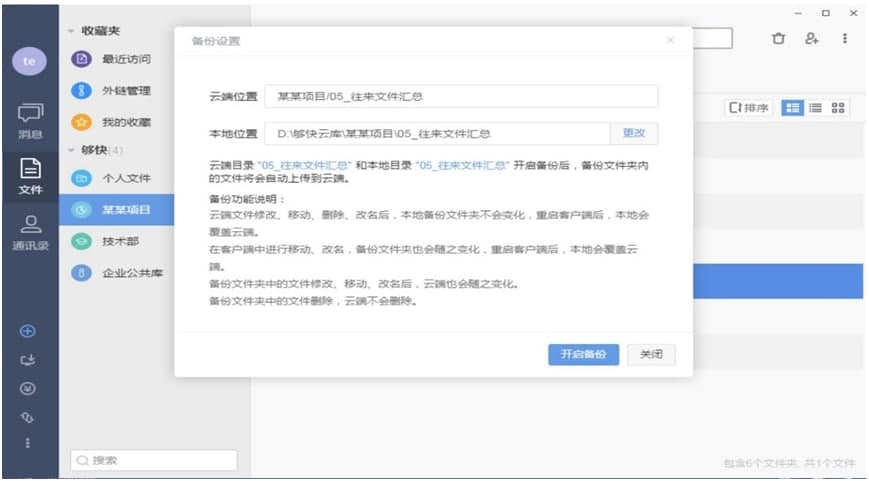Viewport: 869px width, 481px height.
Task: Click the 开启备份 button
Action: coord(583,355)
